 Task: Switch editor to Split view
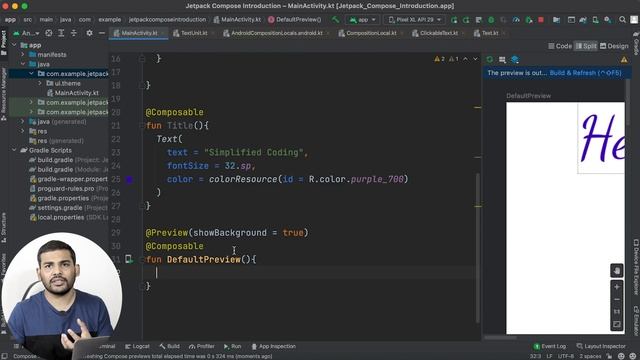tap(586, 46)
